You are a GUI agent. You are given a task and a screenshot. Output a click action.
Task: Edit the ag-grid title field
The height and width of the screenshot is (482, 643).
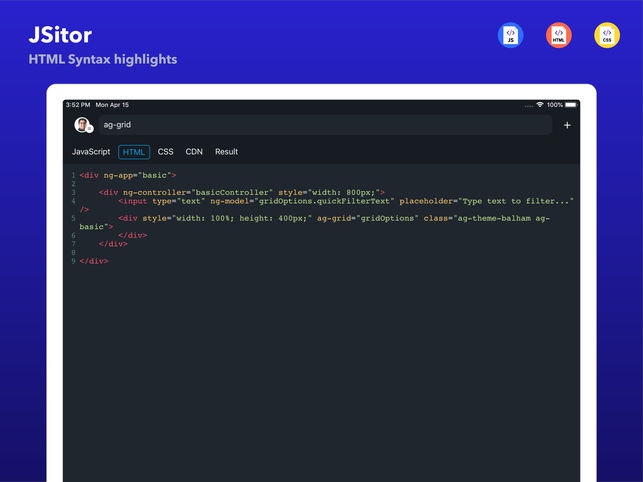[325, 125]
